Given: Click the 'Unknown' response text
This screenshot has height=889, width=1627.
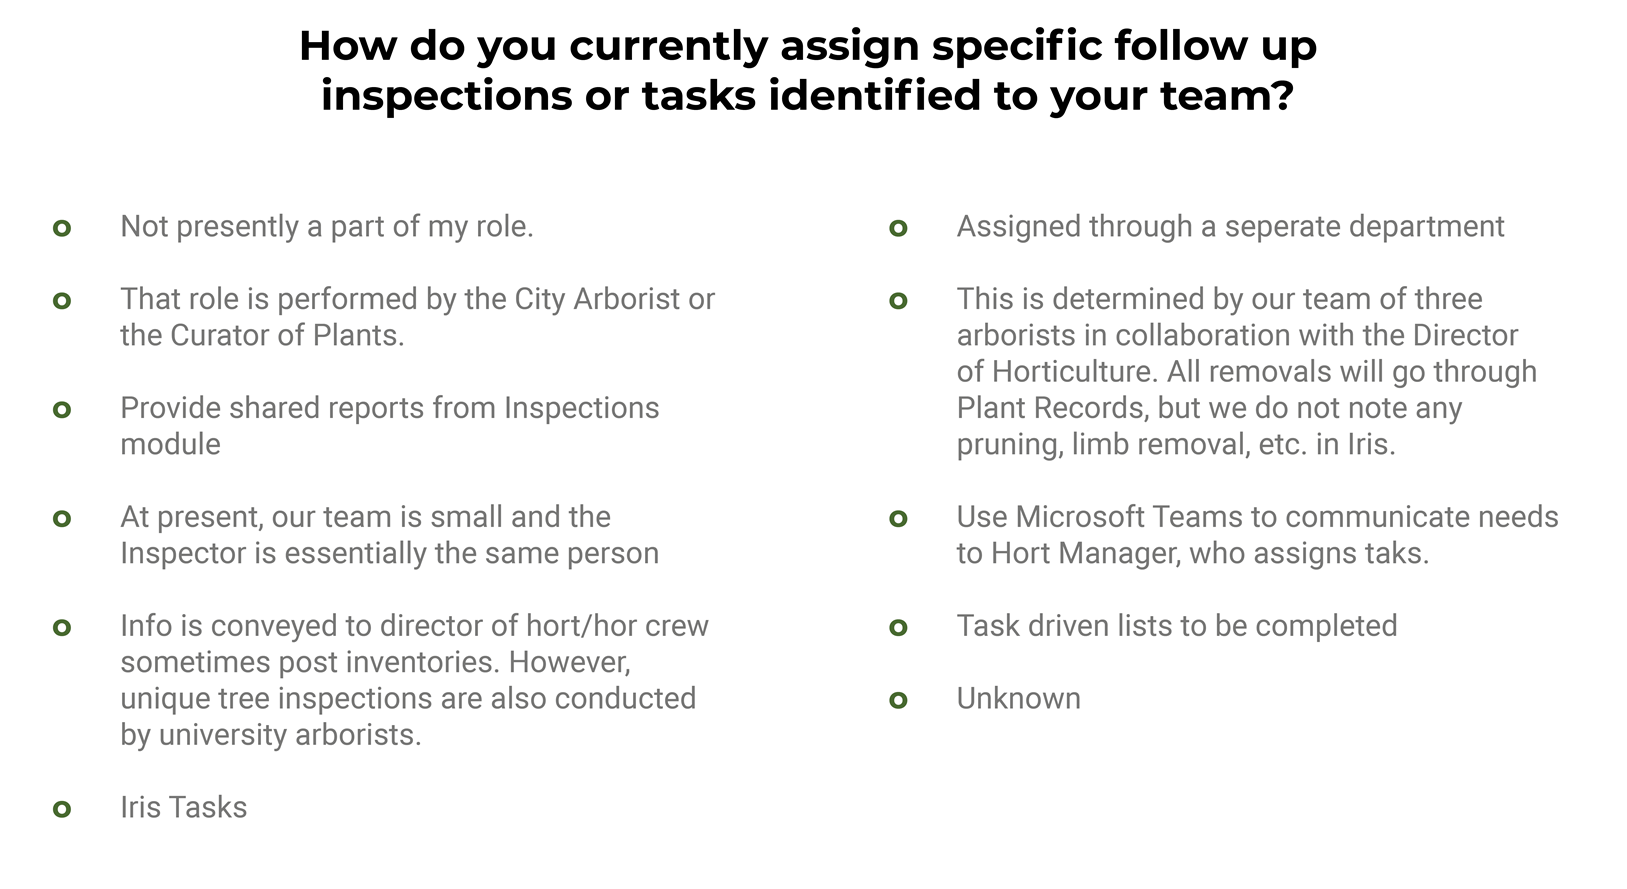Looking at the screenshot, I should coord(1018,698).
